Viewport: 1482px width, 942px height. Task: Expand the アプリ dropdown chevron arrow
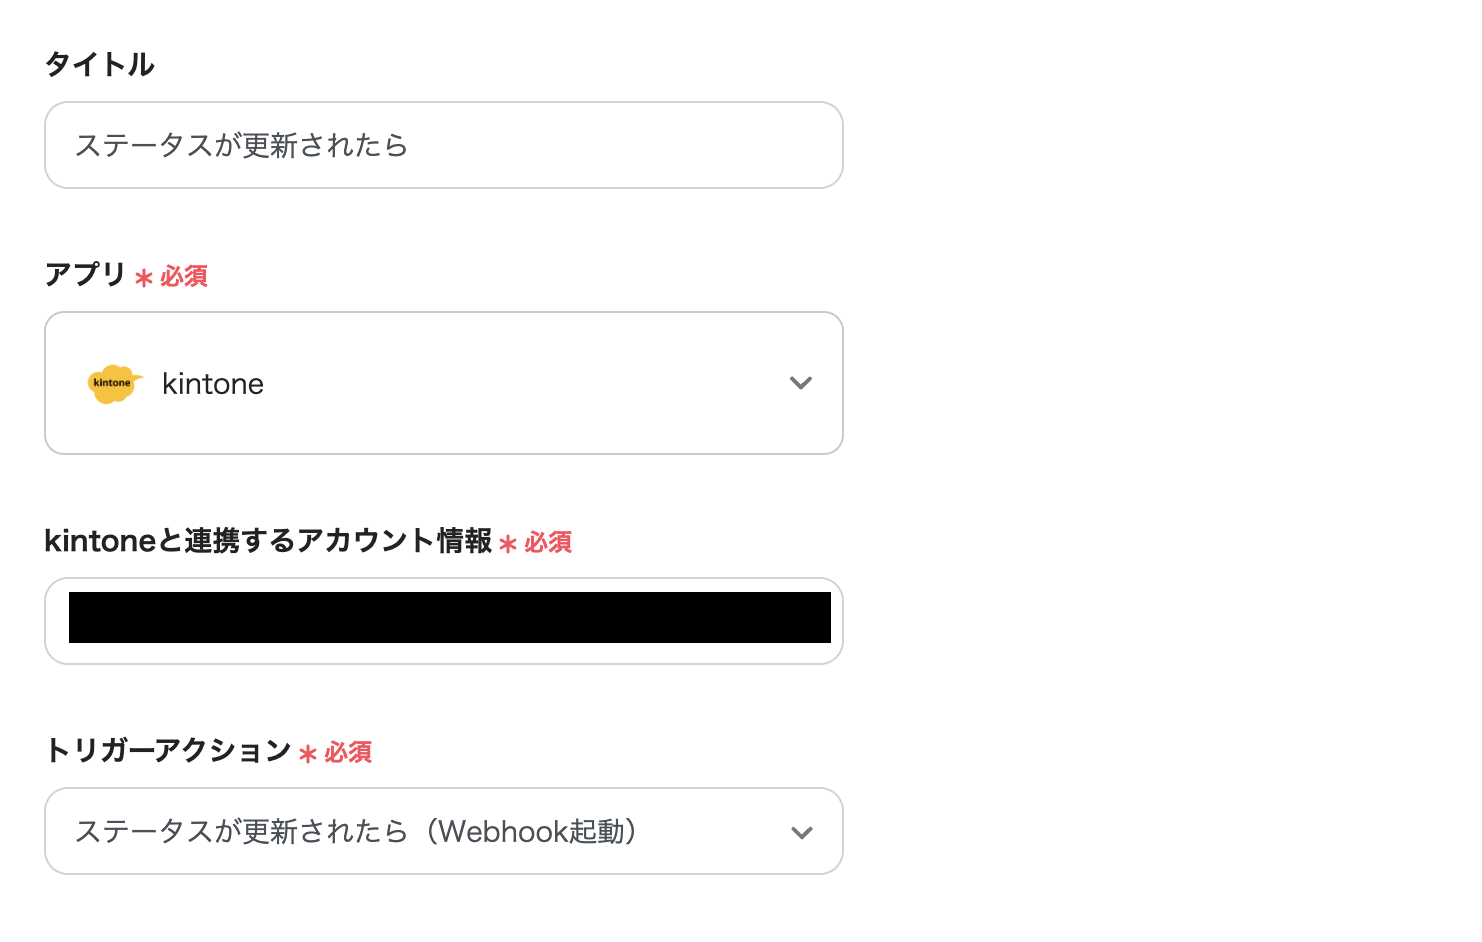pyautogui.click(x=800, y=383)
